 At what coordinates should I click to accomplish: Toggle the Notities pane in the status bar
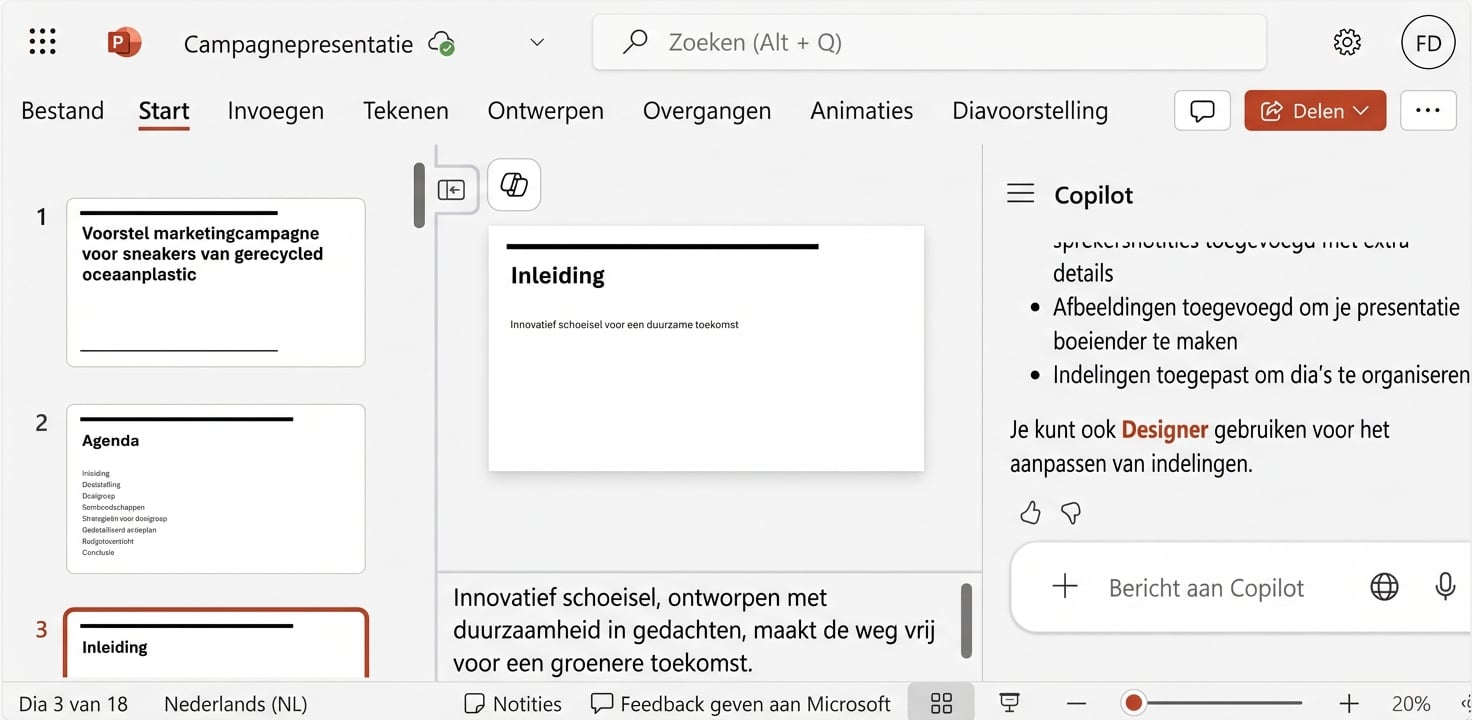(x=512, y=703)
